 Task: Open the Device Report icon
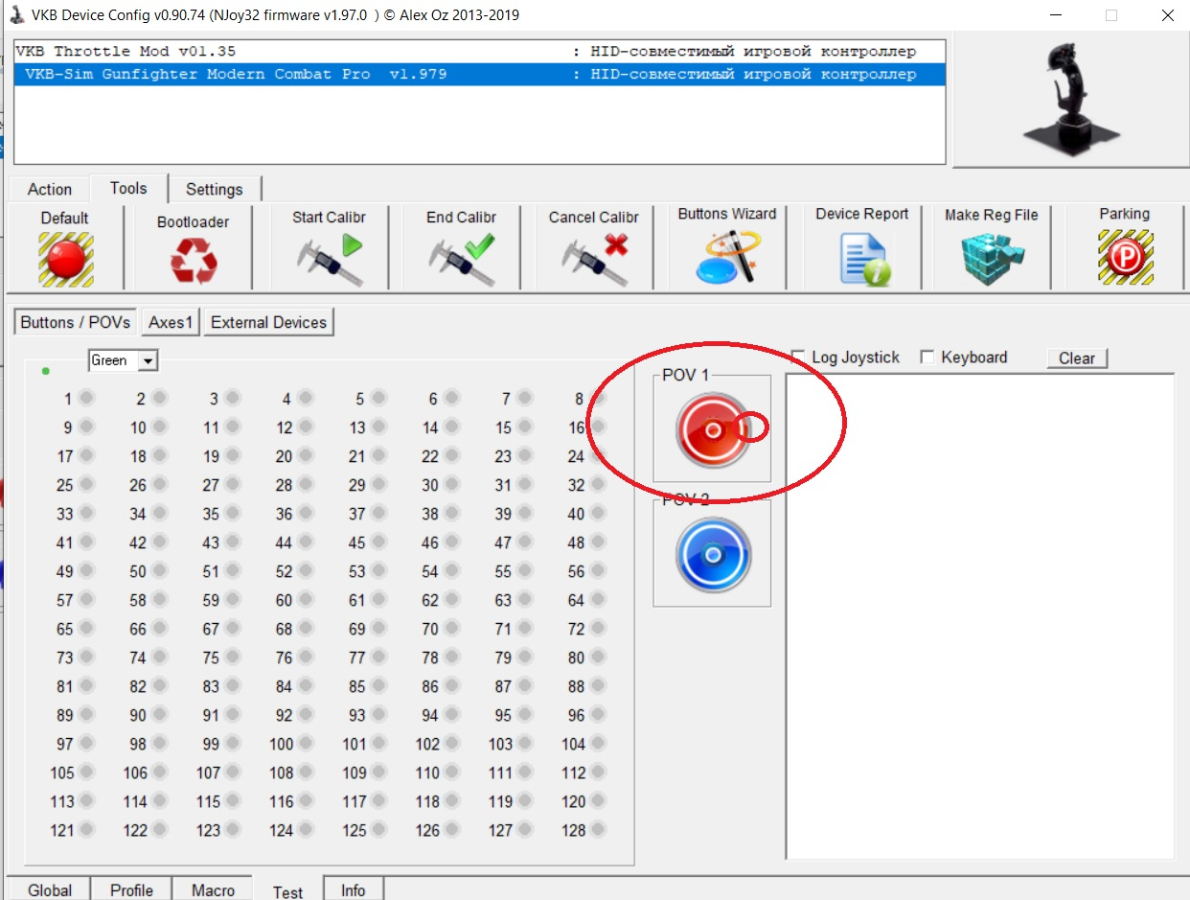pos(862,258)
